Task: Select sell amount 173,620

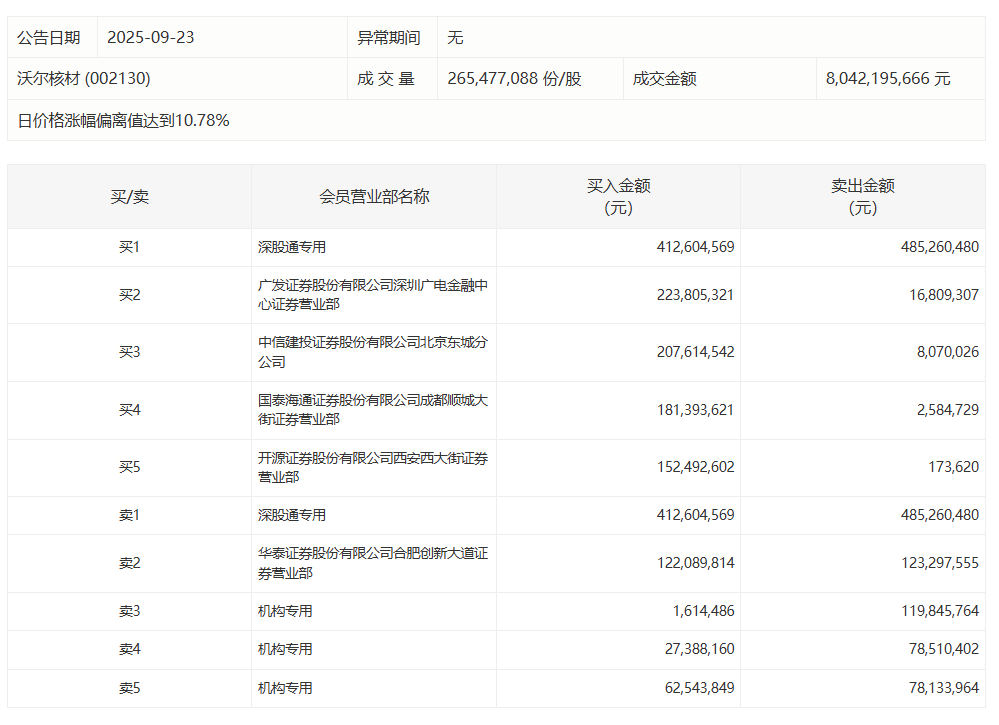Action: 953,467
